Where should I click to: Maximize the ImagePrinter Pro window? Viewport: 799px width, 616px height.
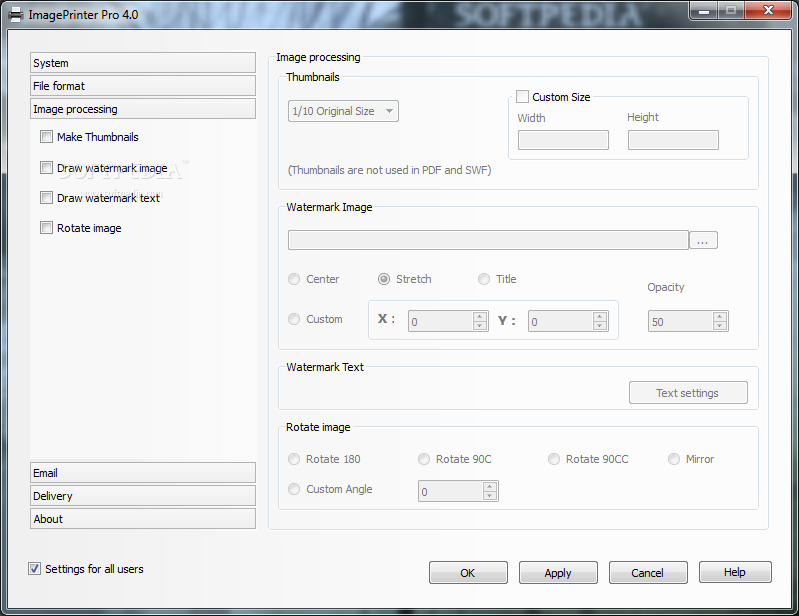pos(731,11)
